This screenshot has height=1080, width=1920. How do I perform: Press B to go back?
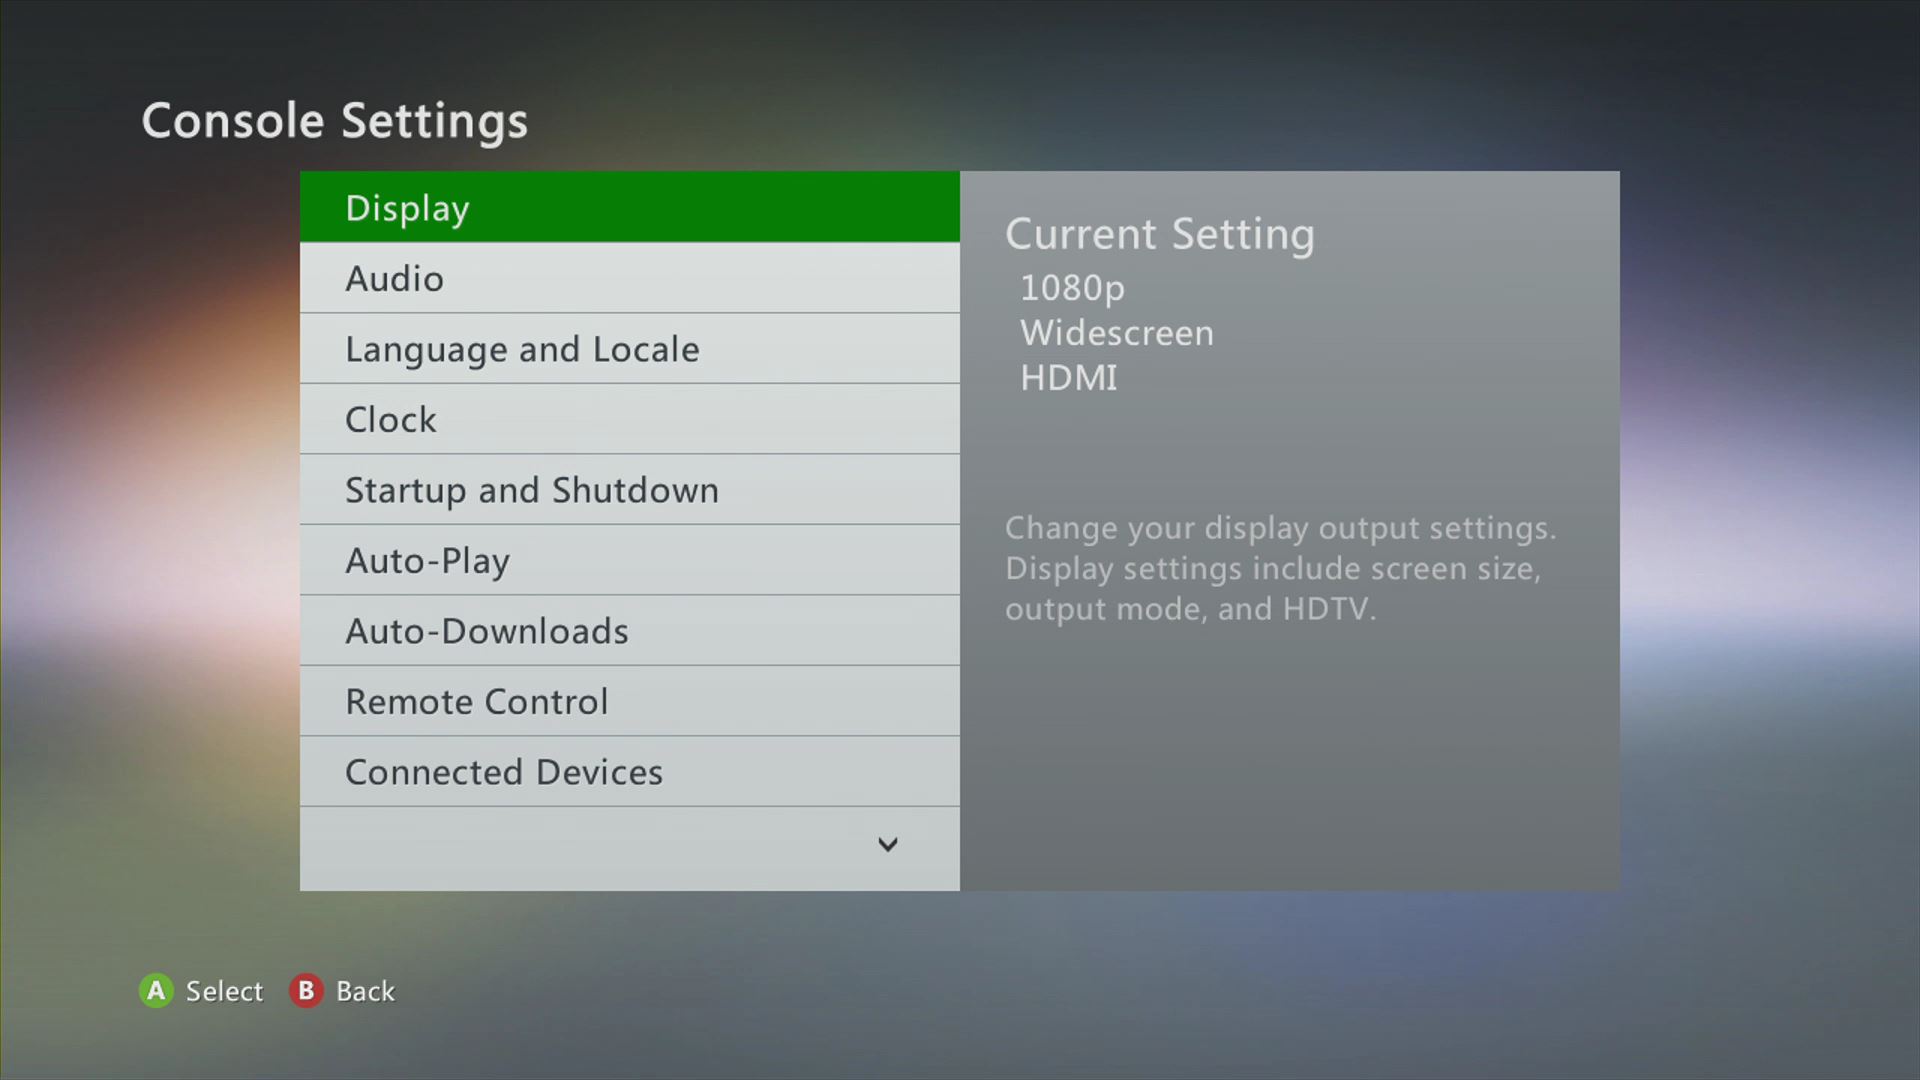click(x=306, y=989)
